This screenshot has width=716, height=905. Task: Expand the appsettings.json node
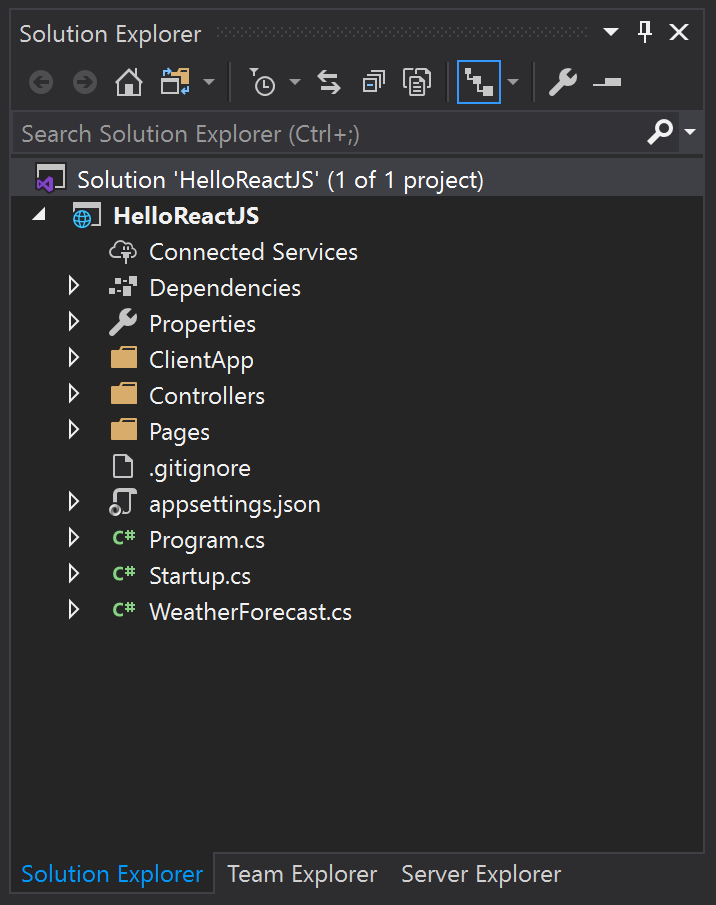click(x=73, y=502)
